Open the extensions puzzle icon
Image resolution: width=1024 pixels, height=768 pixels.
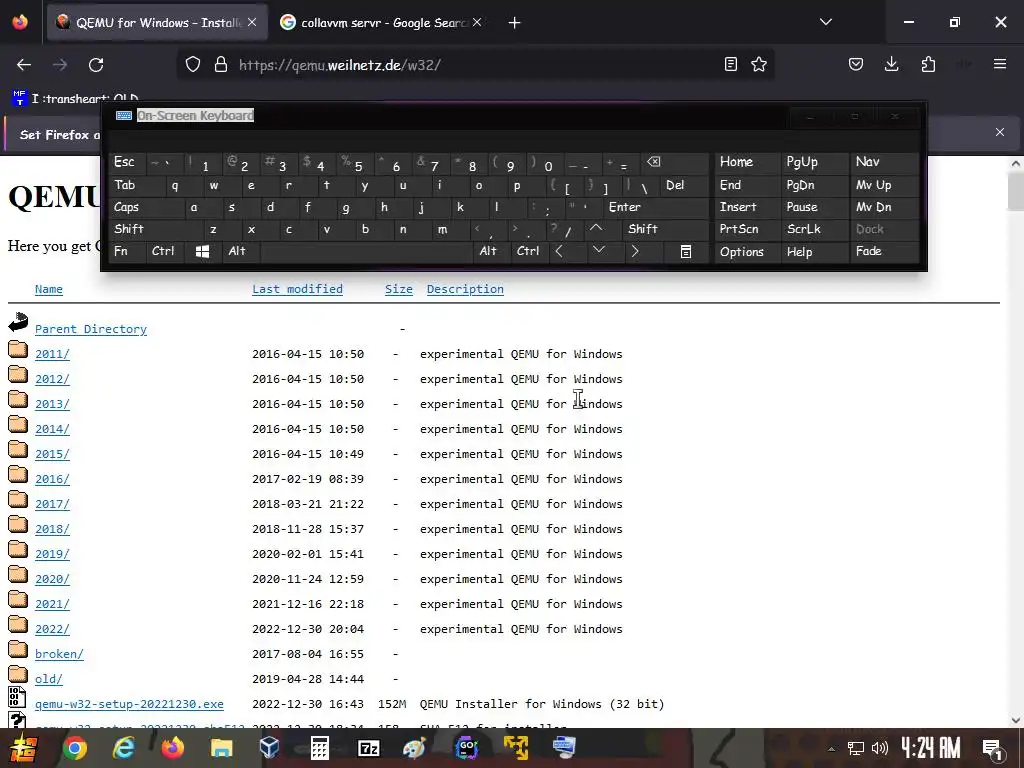pos(928,64)
